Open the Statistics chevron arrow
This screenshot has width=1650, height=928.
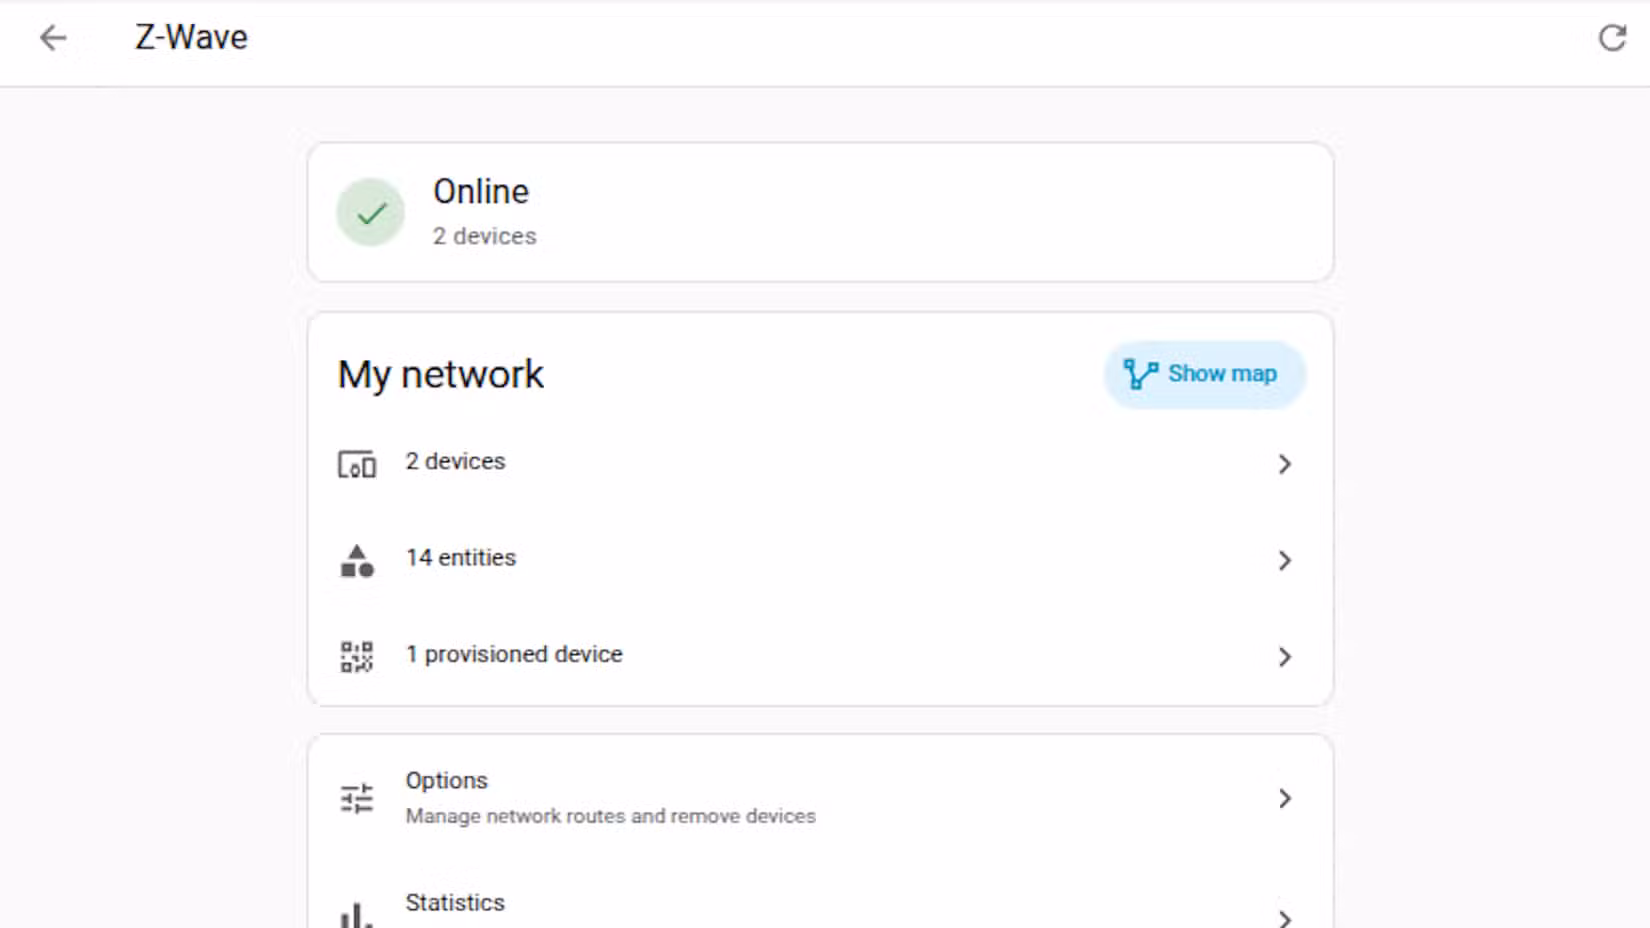(1285, 918)
